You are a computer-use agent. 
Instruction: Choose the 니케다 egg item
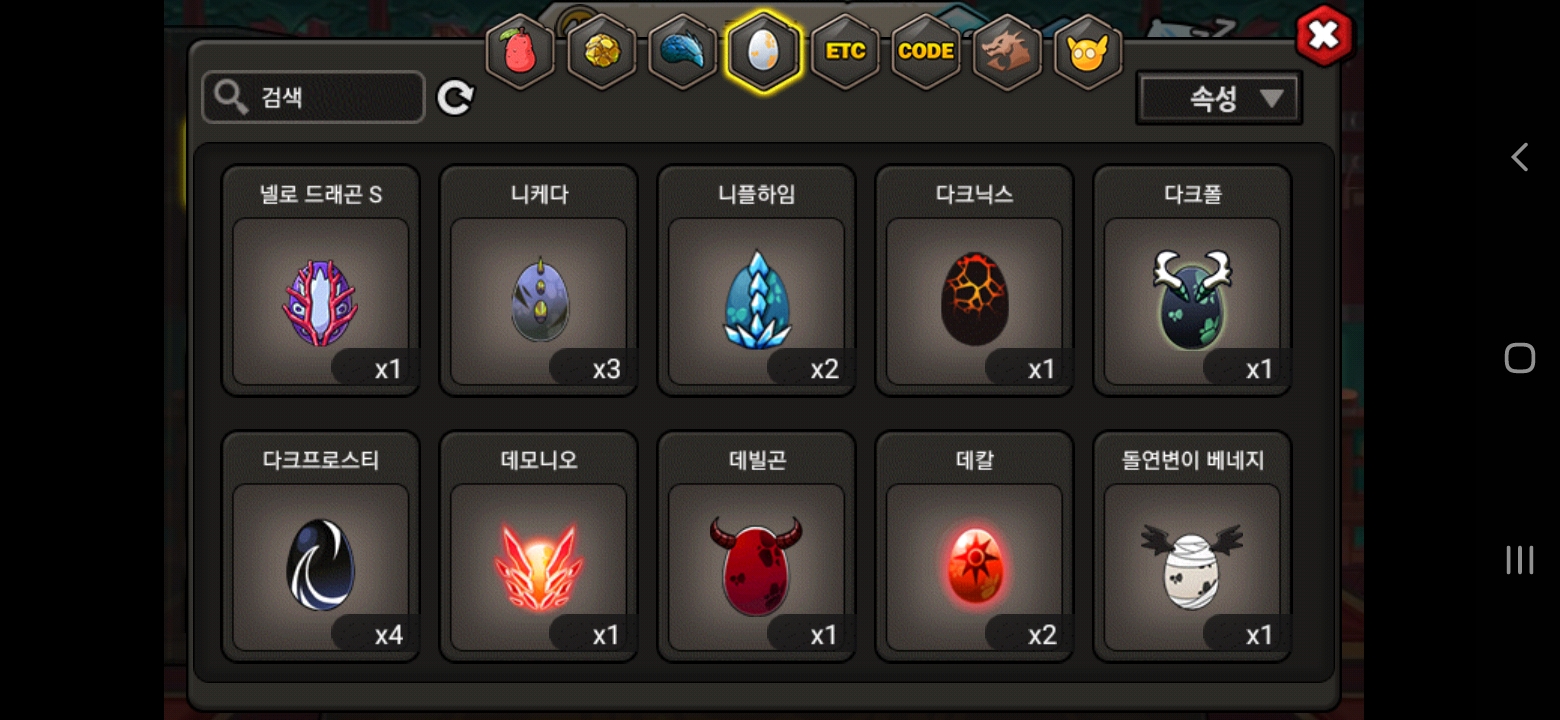pos(539,281)
